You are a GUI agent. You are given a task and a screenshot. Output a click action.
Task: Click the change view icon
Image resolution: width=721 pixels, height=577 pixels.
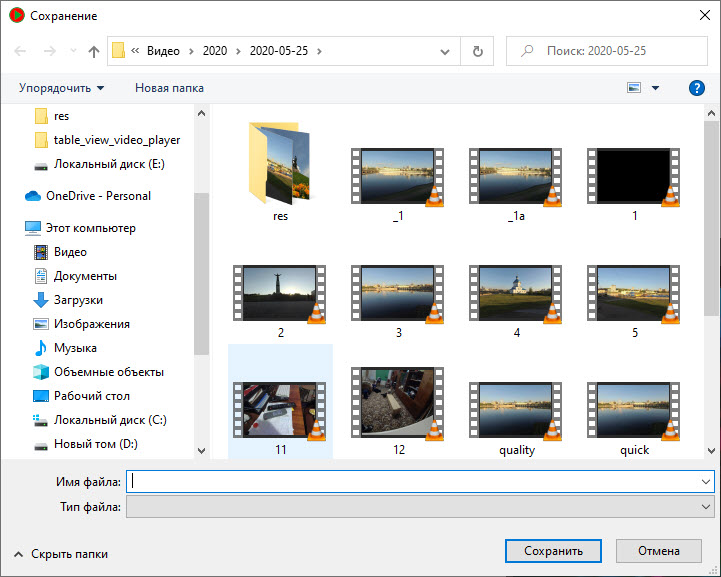(634, 88)
